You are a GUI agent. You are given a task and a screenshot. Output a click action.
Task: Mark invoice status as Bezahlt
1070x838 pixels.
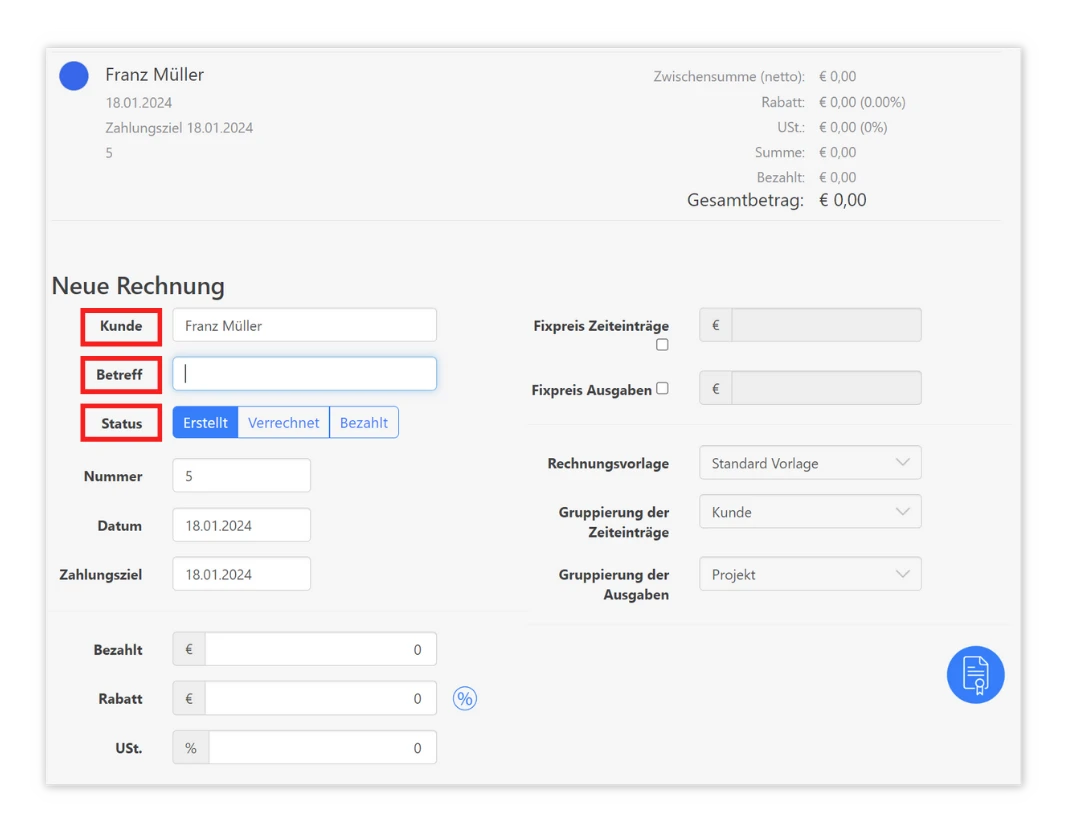click(x=364, y=423)
